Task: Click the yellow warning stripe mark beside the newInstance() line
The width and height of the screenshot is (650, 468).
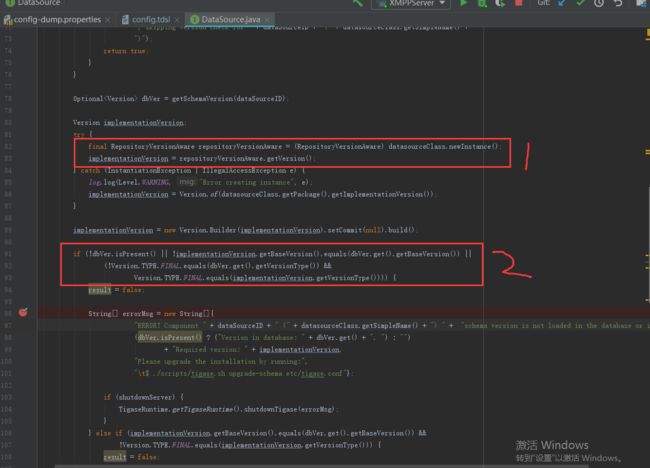Action: coord(647,152)
